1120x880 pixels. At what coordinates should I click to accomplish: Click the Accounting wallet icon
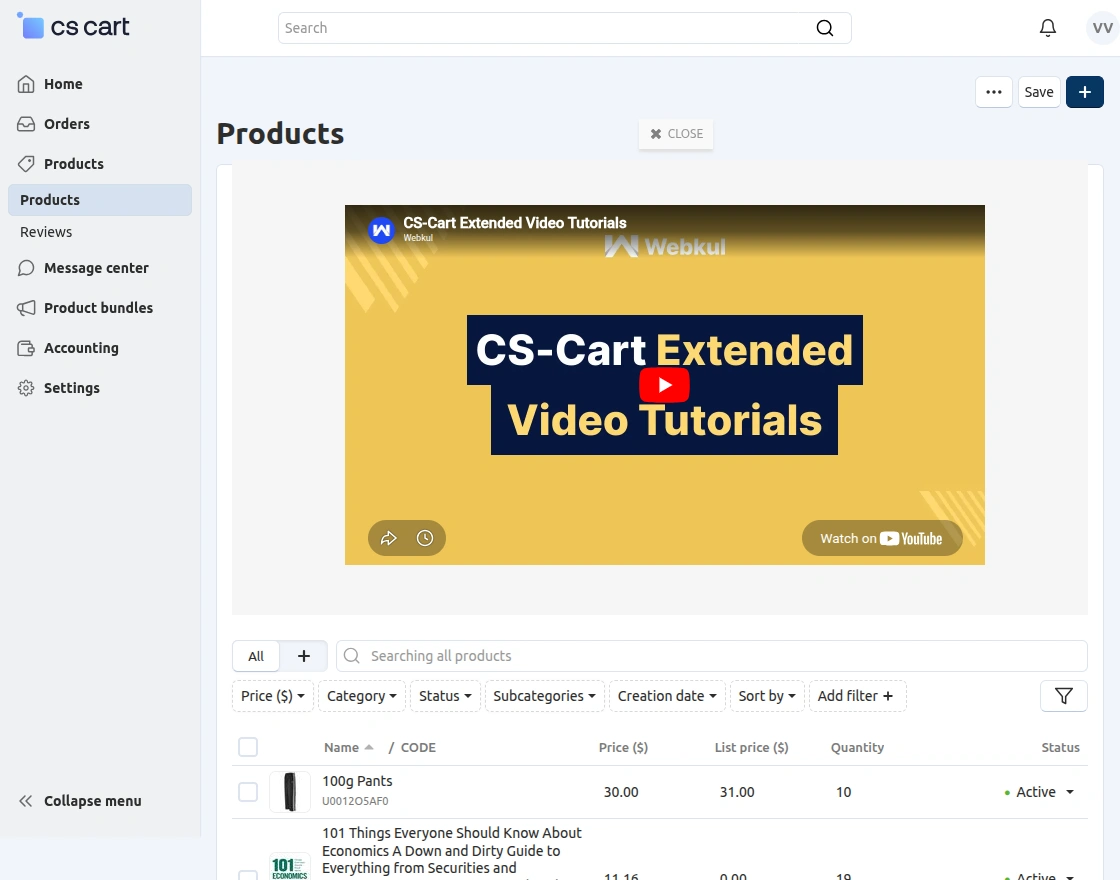(26, 348)
